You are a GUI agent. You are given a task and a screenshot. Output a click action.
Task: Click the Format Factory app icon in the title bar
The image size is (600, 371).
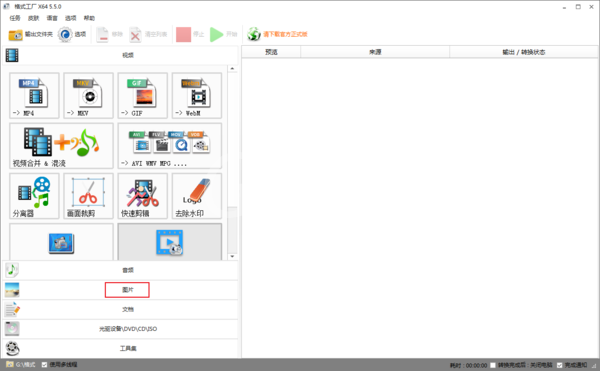coord(7,7)
